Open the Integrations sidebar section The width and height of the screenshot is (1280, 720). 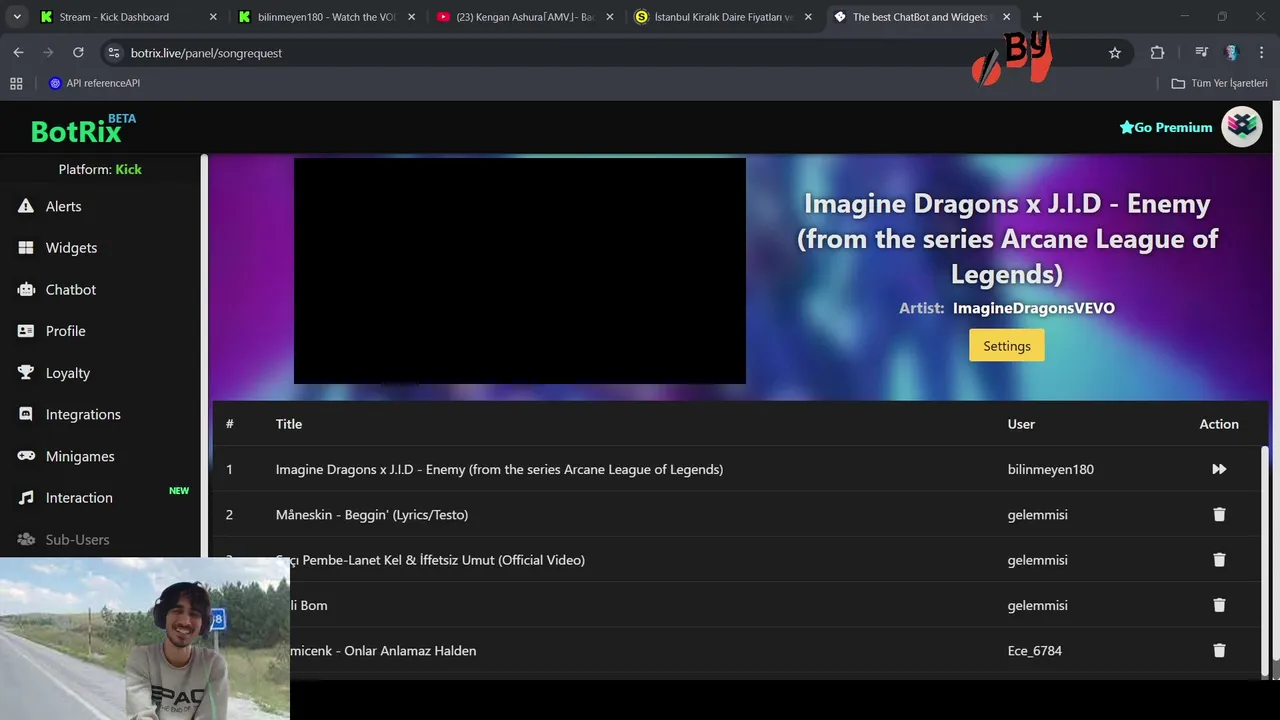tap(69, 414)
